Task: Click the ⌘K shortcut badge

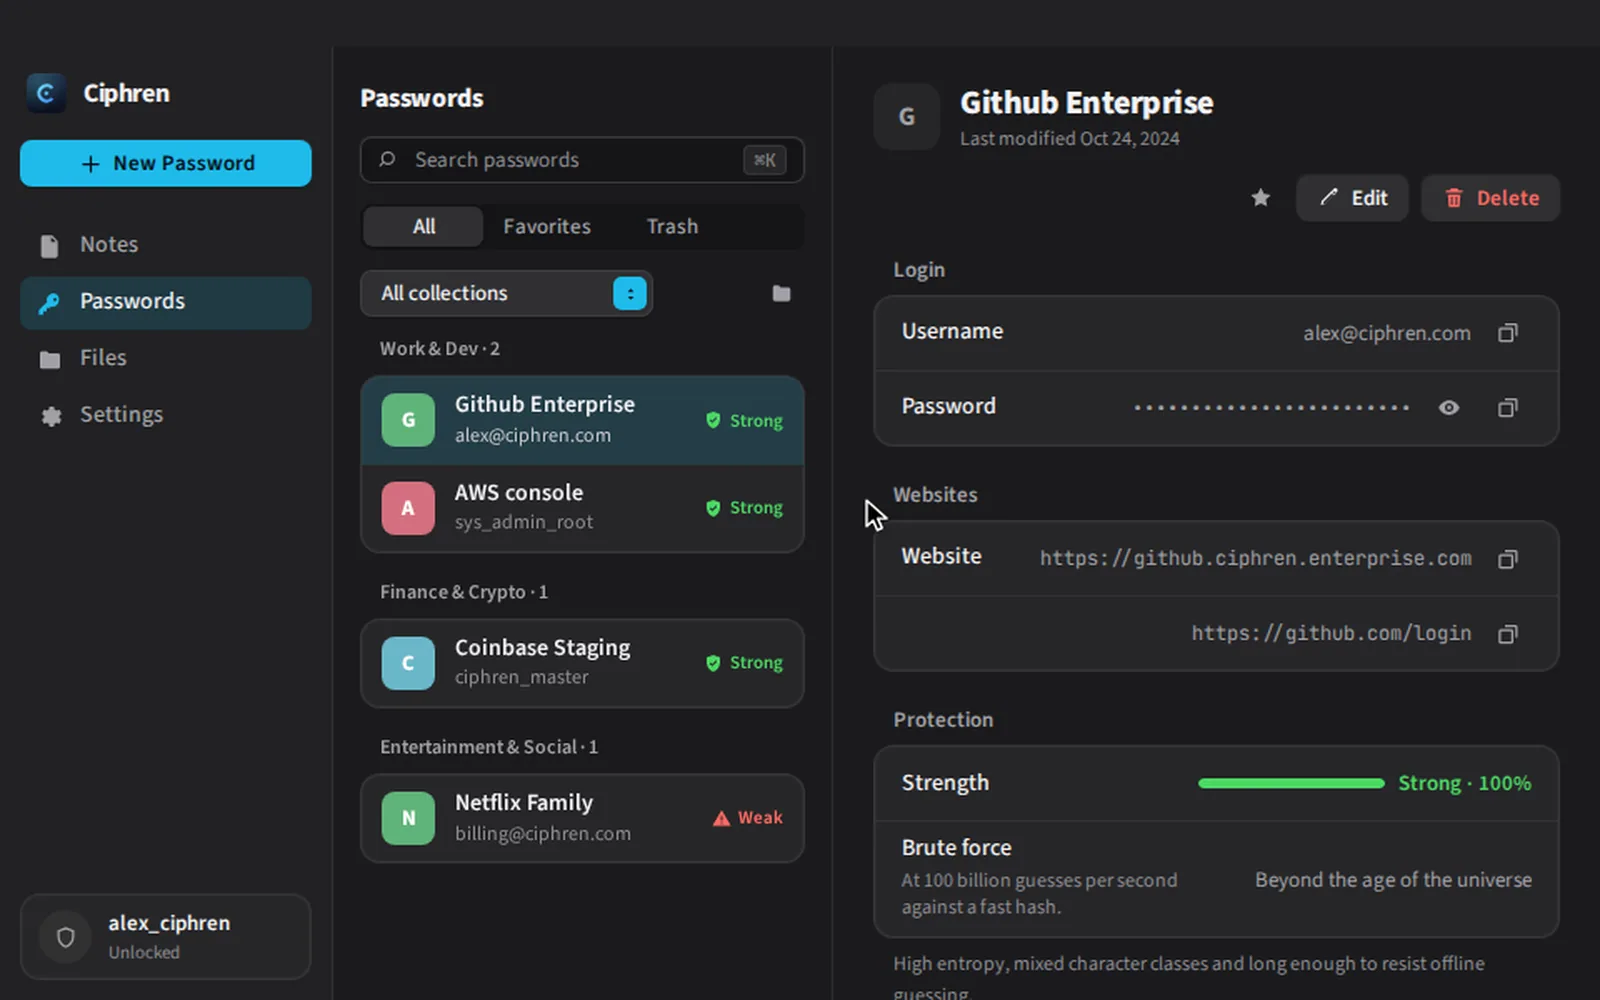Action: click(x=765, y=160)
